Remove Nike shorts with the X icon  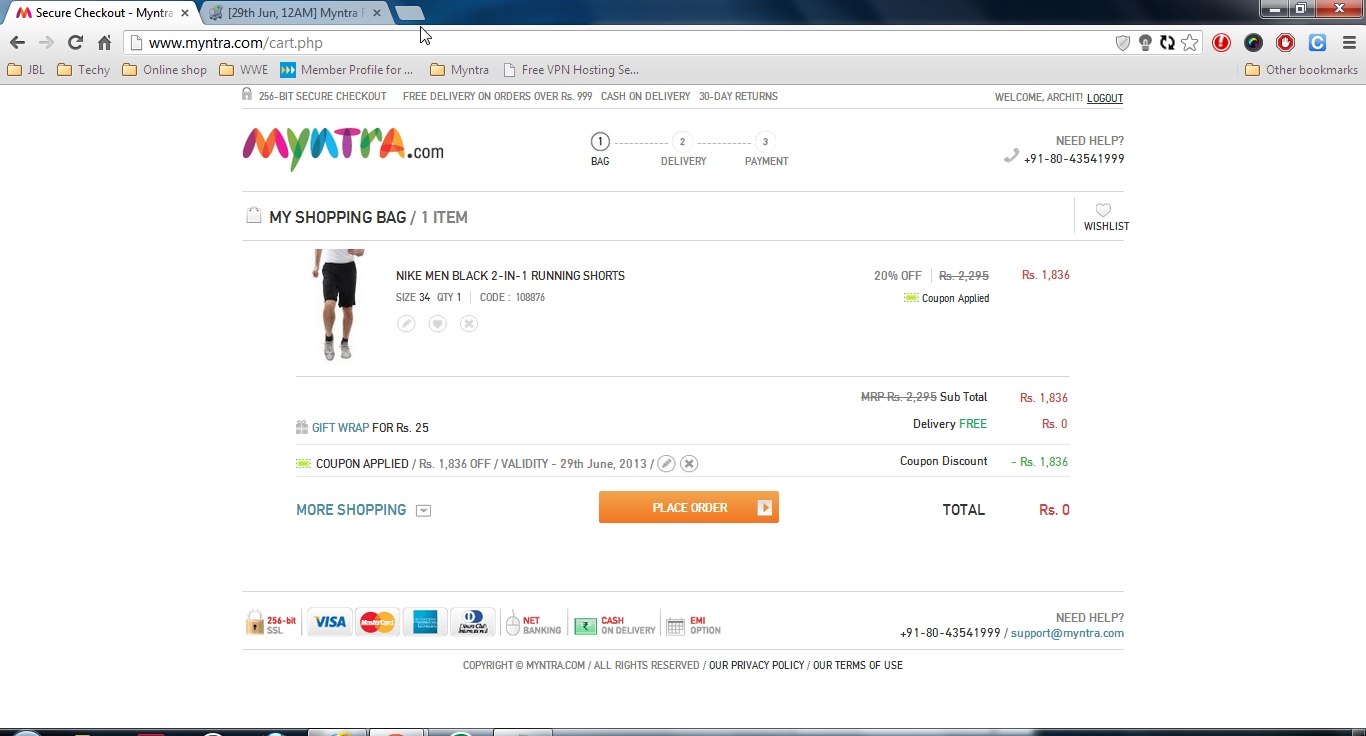tap(468, 323)
